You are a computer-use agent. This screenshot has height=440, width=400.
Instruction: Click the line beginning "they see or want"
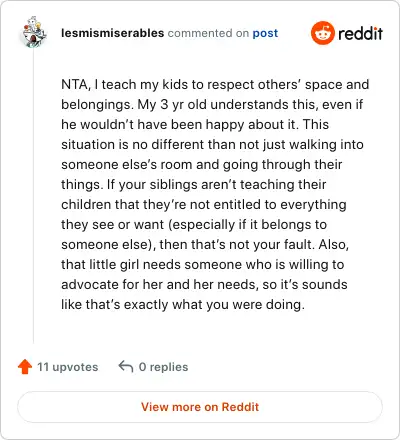[194, 225]
